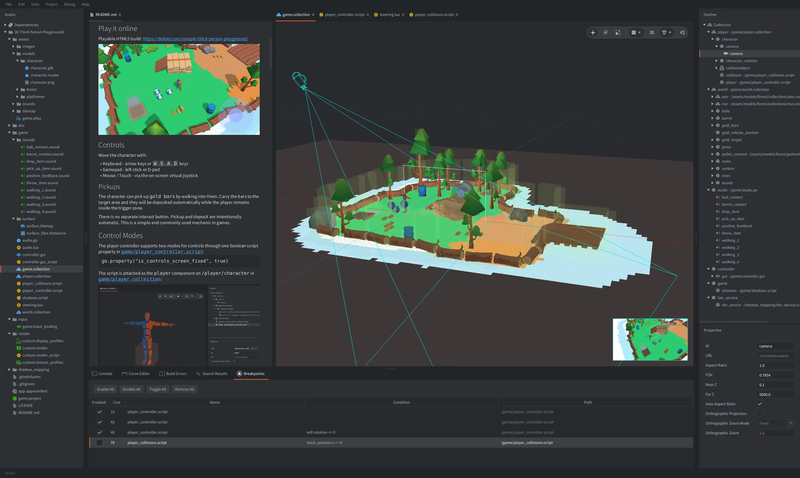Disable the line 15 player_controller.script breakpoint
Viewport: 800px width, 478px height.
point(99,412)
